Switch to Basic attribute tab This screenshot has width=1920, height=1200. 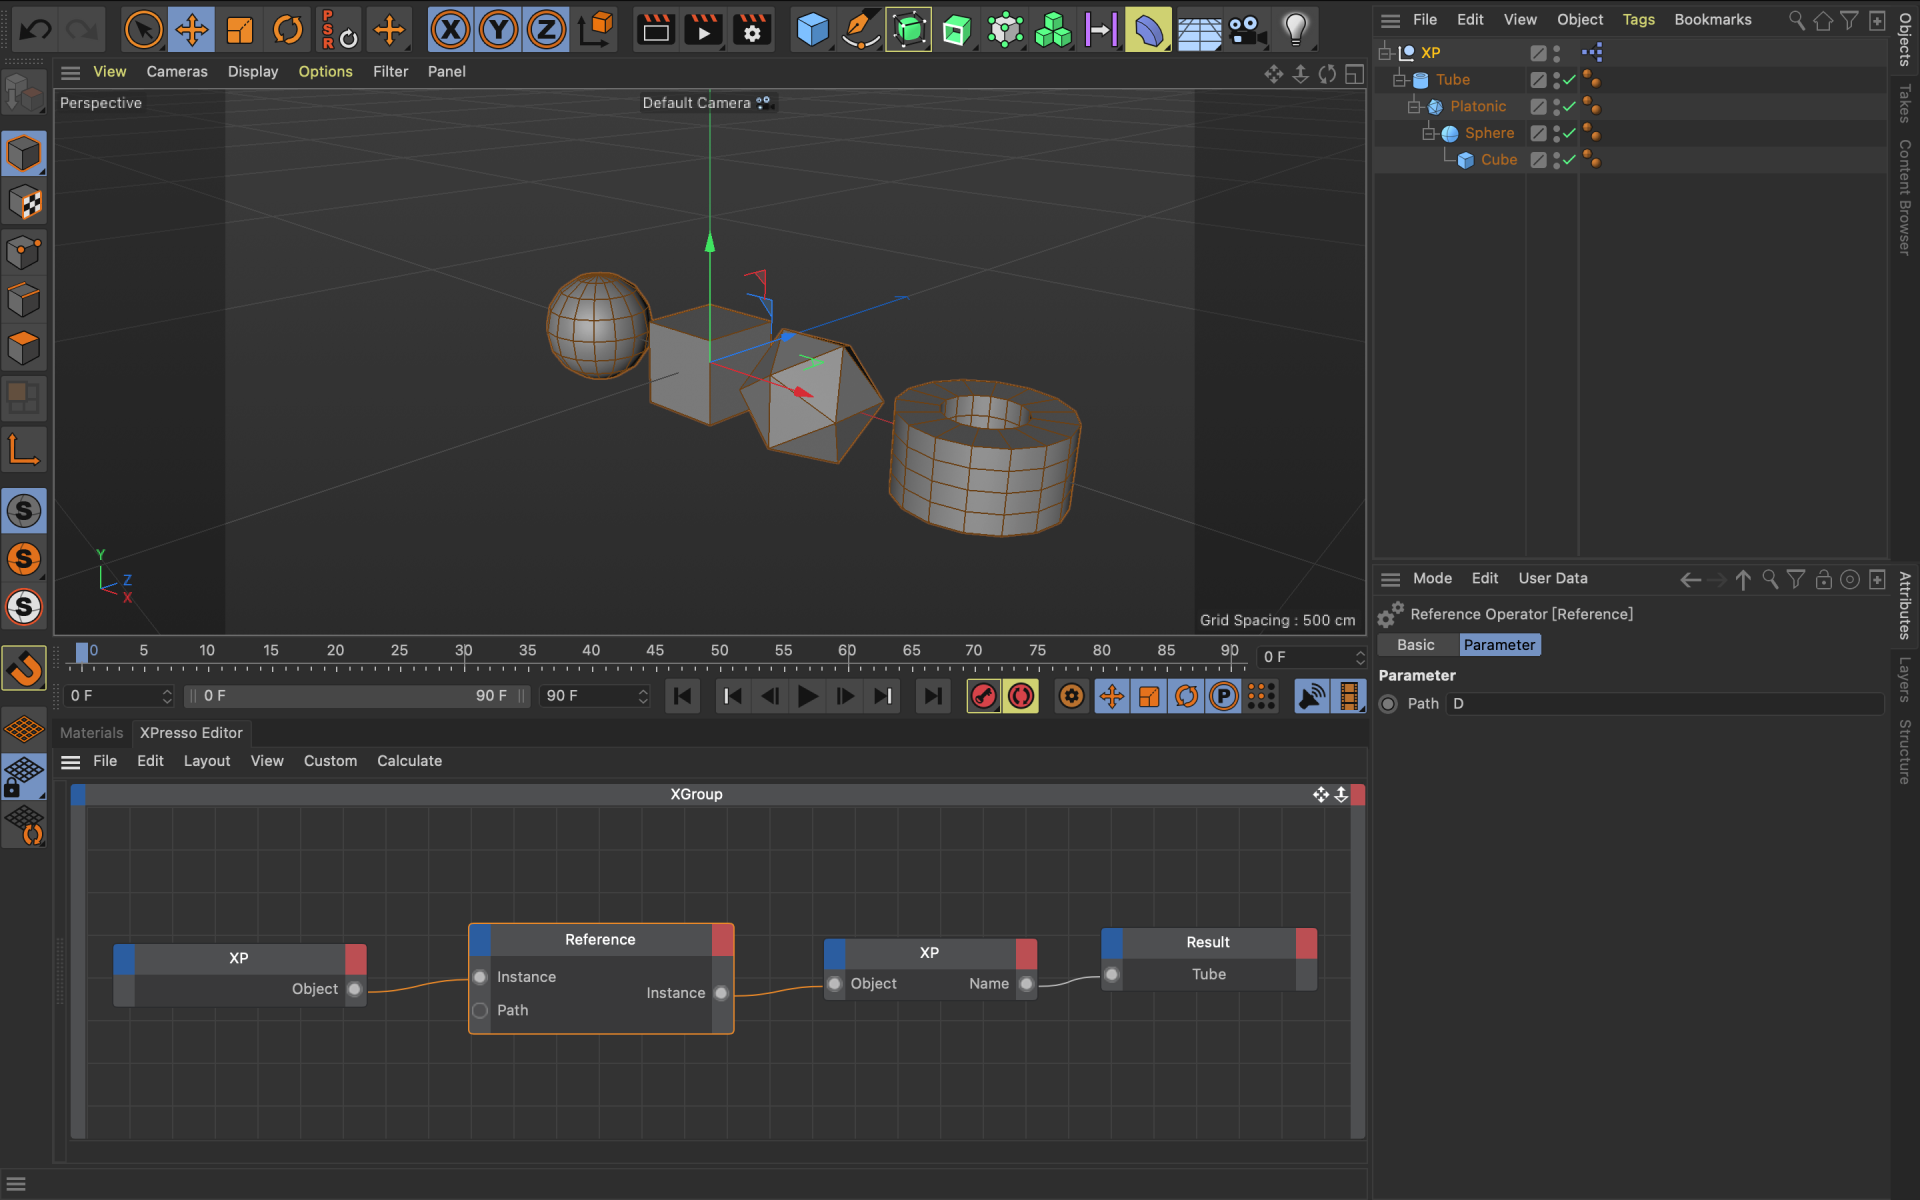coord(1415,645)
